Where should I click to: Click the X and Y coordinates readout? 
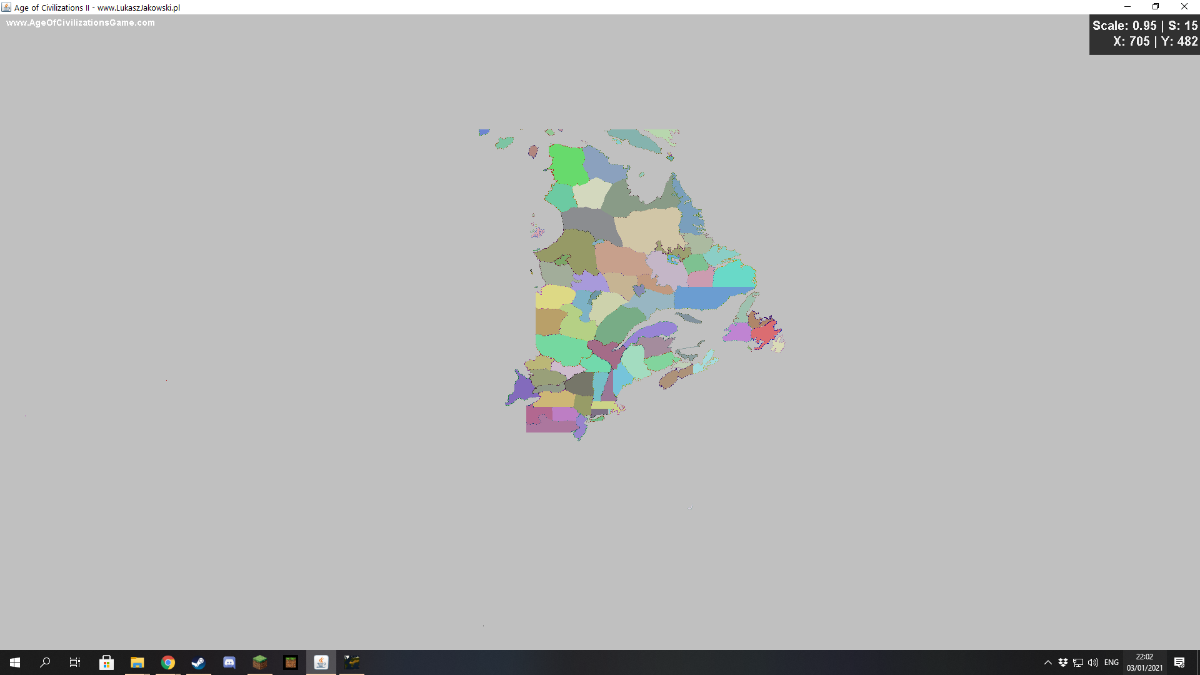pyautogui.click(x=1155, y=42)
